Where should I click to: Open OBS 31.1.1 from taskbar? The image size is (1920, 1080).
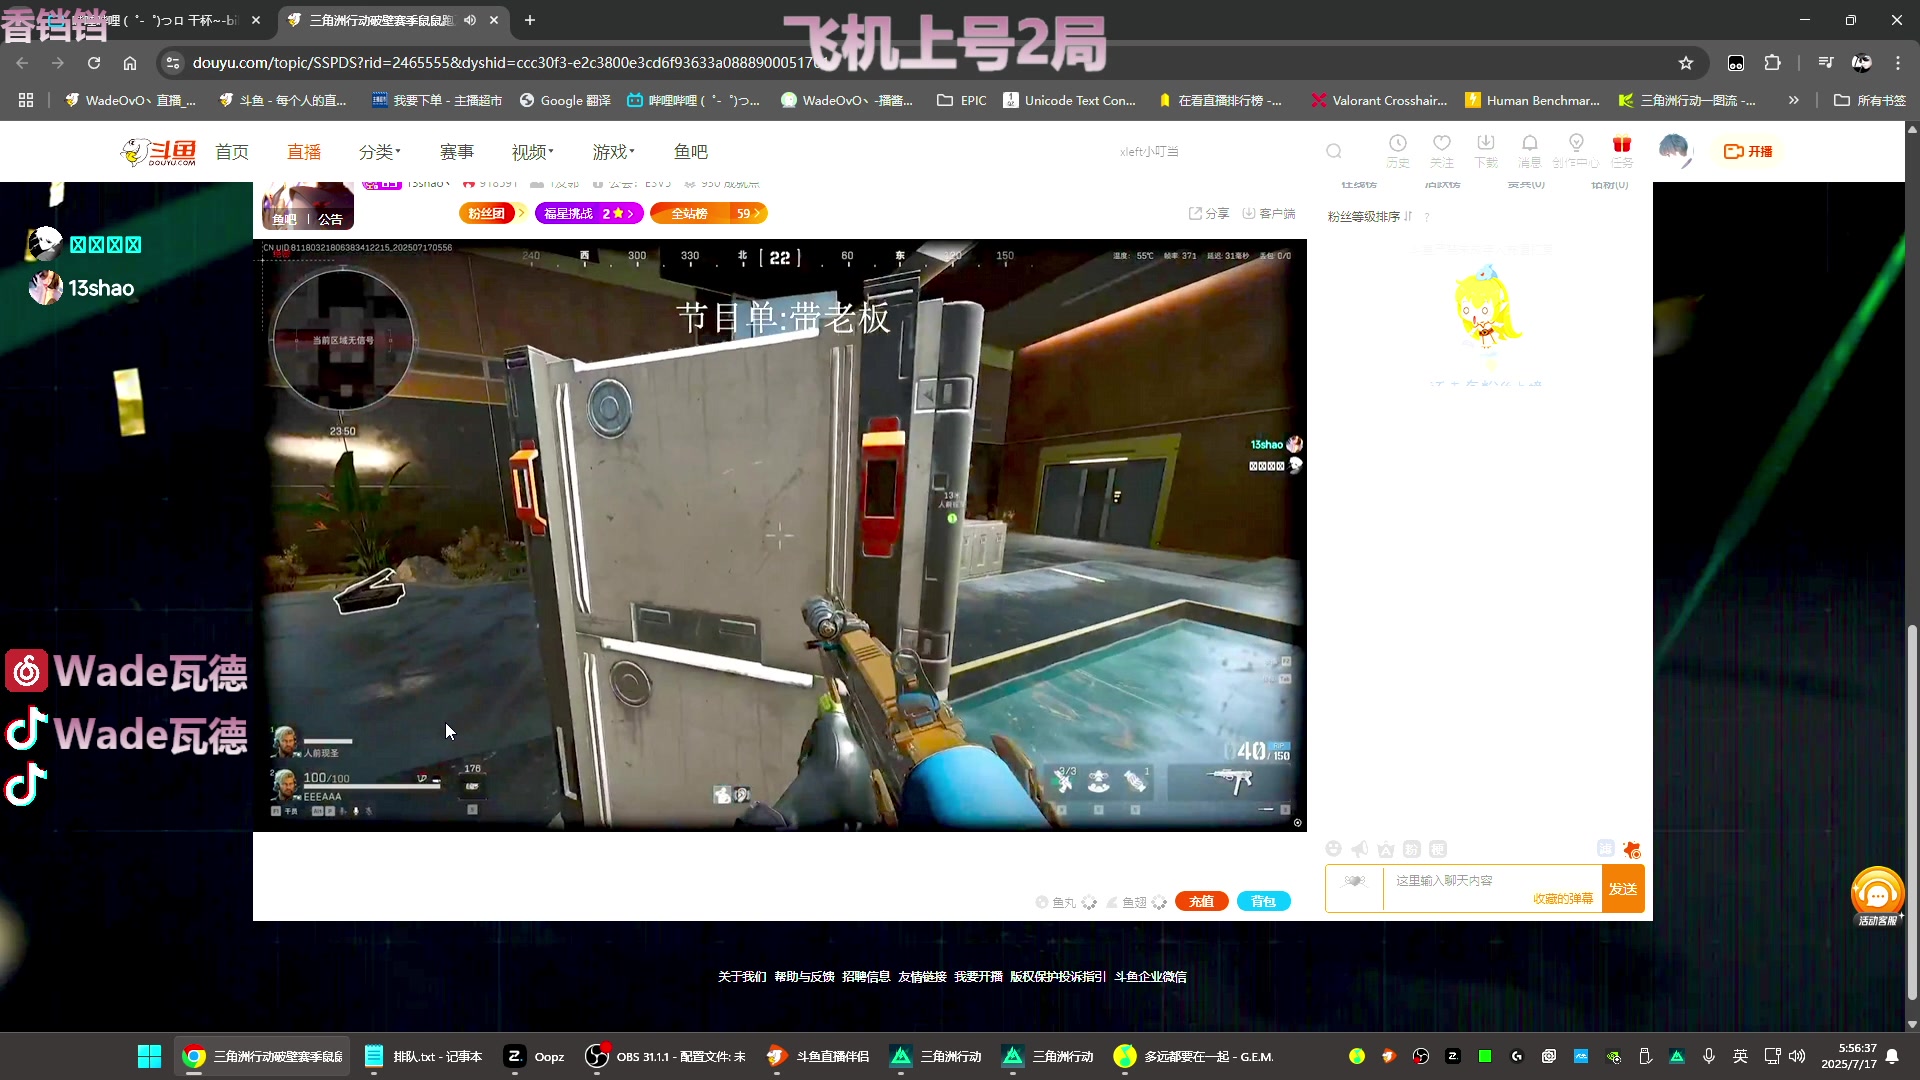click(666, 1056)
